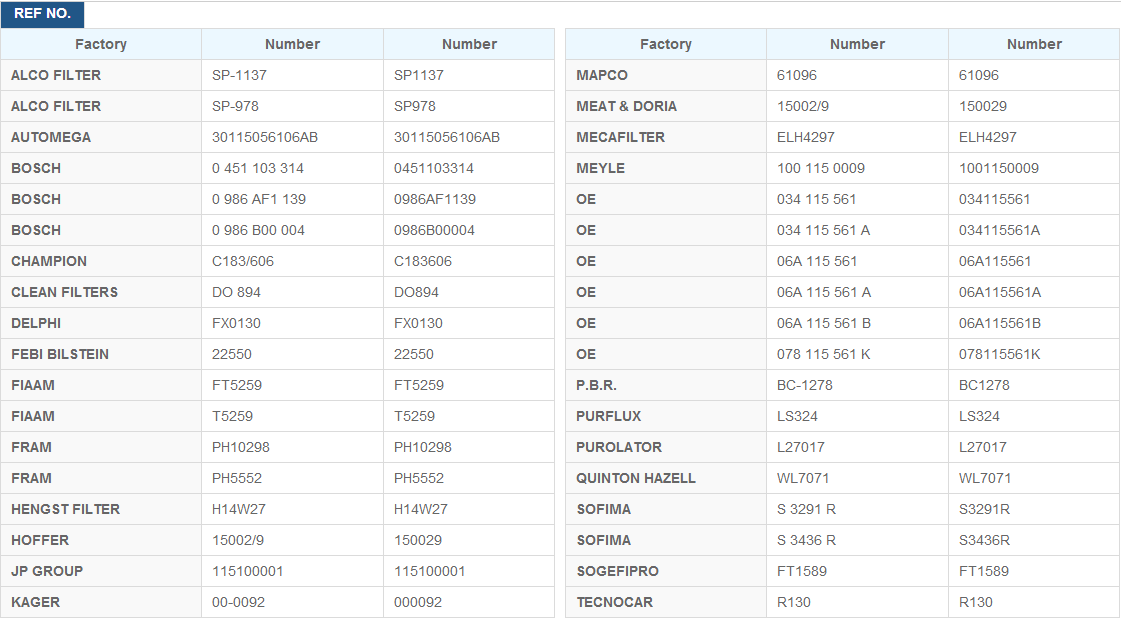Select number PH5552 in second Number column
1121x618 pixels.
click(419, 478)
